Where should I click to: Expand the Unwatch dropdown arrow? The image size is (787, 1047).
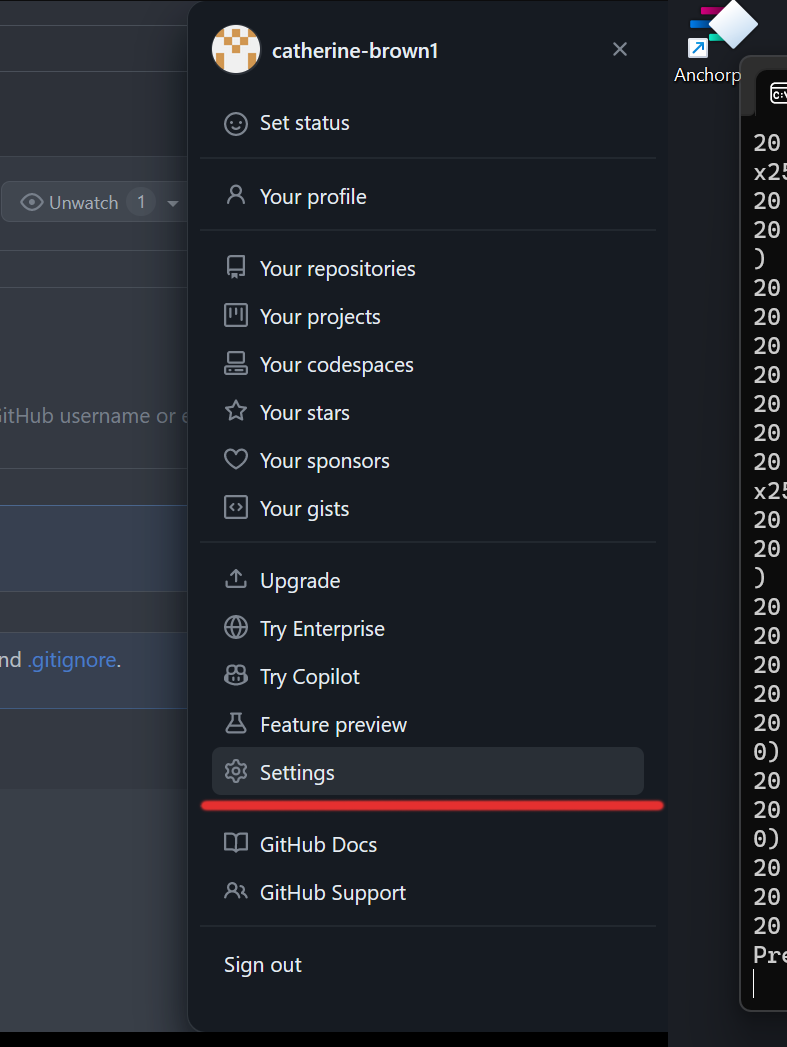click(x=173, y=202)
